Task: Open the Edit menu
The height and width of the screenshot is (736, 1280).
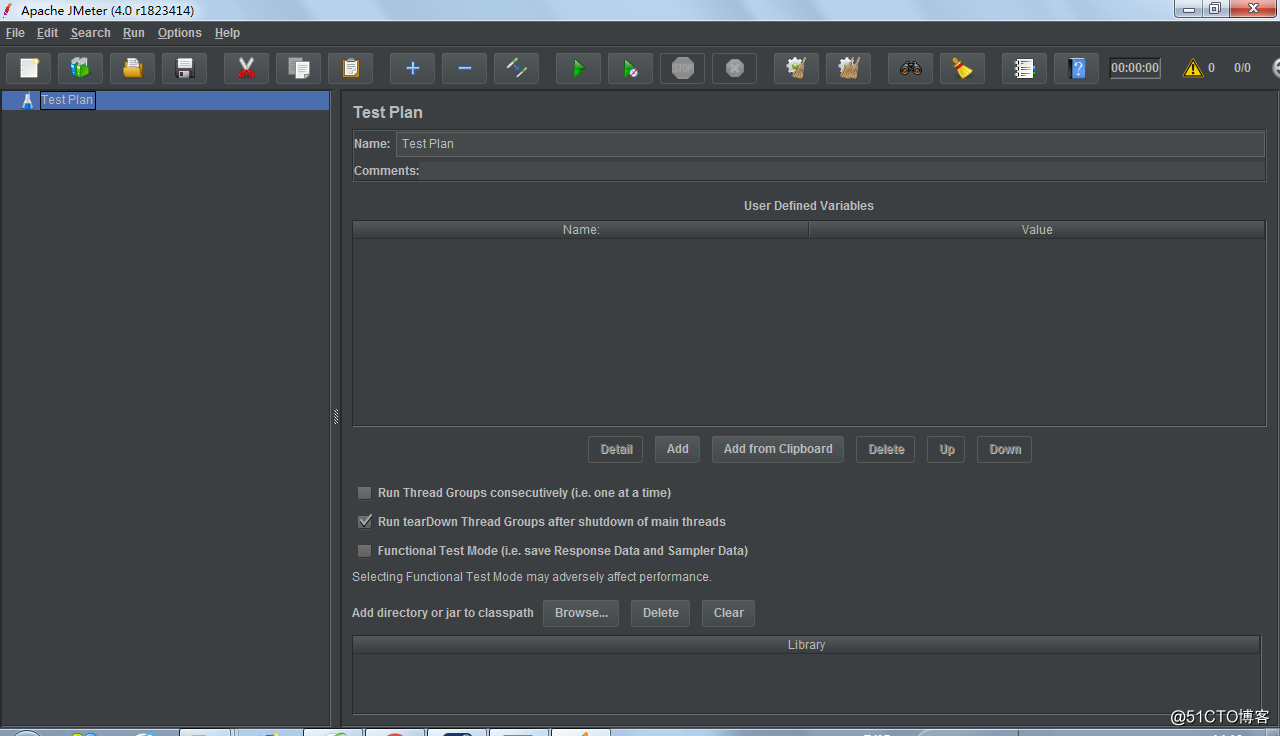Action: click(x=48, y=33)
